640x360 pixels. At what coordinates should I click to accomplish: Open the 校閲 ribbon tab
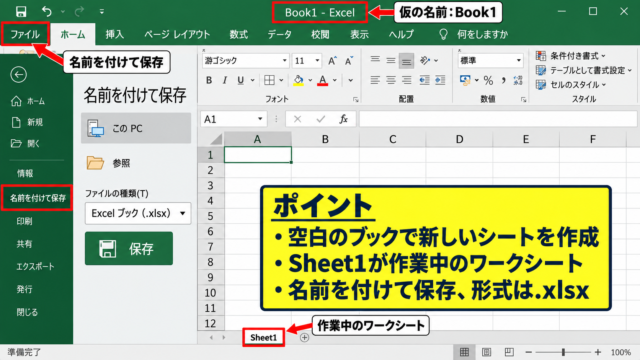pyautogui.click(x=320, y=34)
